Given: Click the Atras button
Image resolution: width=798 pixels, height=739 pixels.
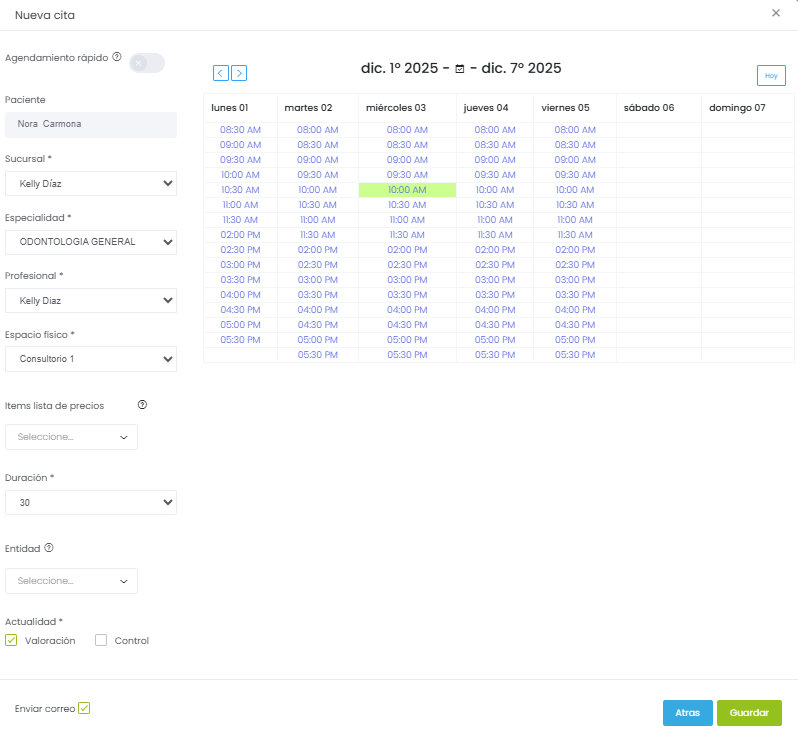Looking at the screenshot, I should [687, 713].
